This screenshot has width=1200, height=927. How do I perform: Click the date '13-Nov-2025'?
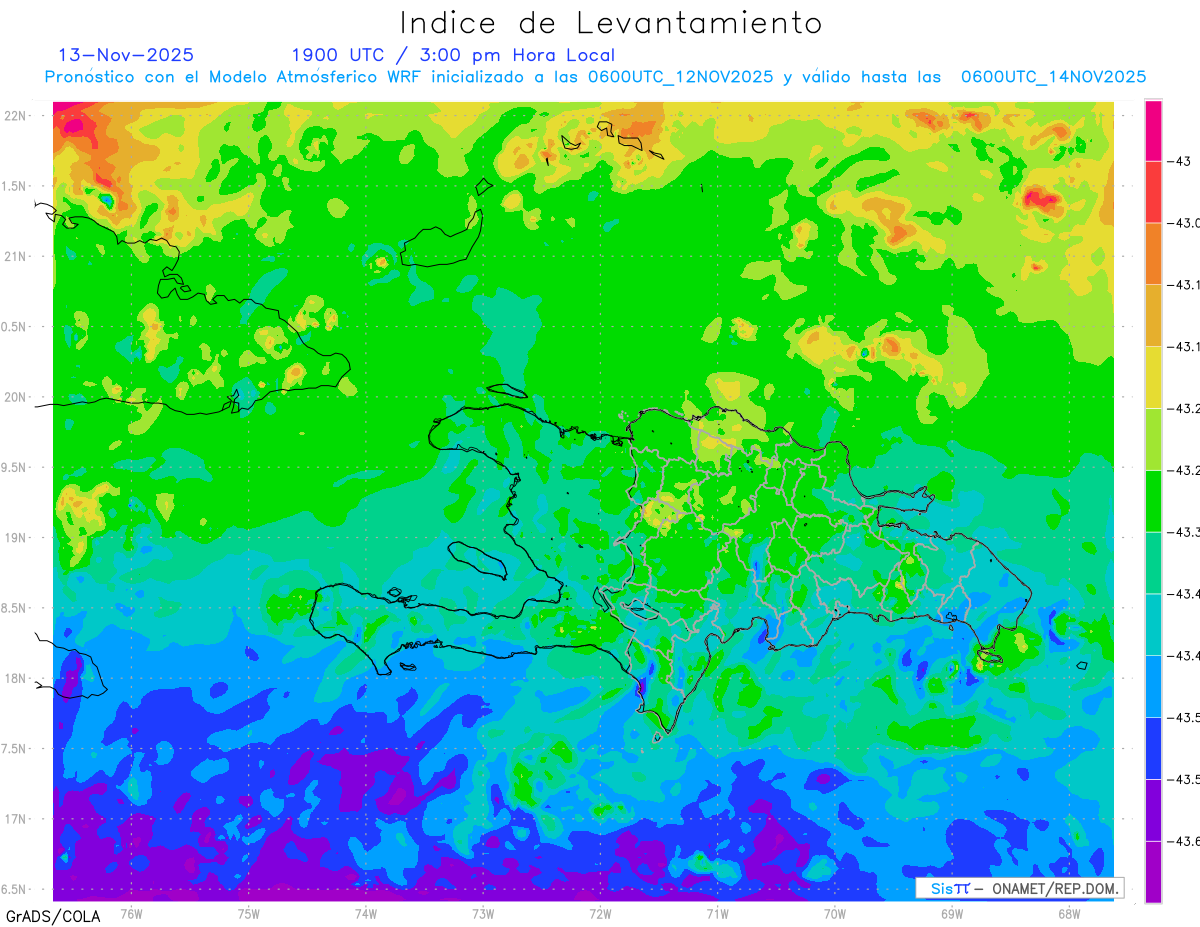click(126, 55)
